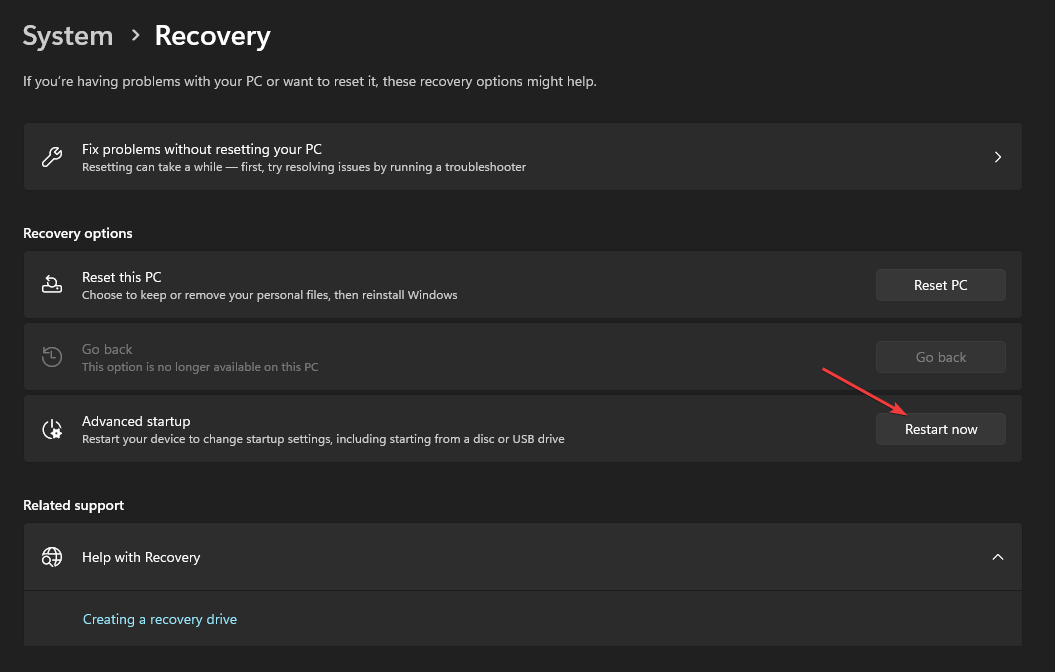
Task: Click the Restart now button
Action: [941, 429]
